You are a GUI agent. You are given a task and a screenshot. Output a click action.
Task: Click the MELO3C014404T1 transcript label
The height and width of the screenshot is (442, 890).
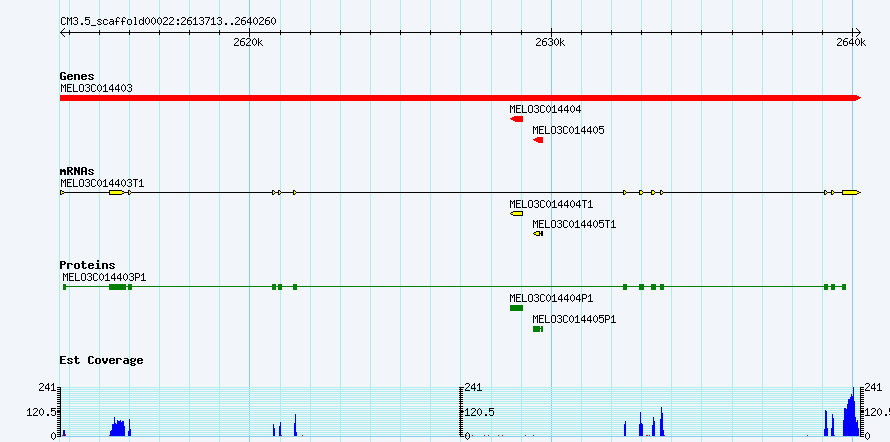[x=551, y=204]
